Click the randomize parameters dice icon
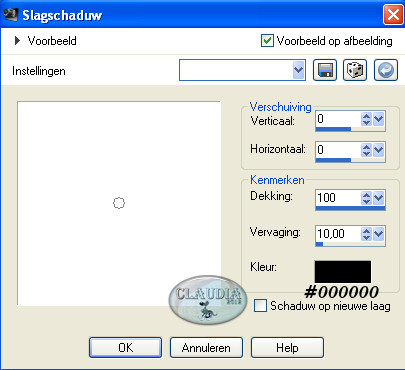Image resolution: width=405 pixels, height=370 pixels. pyautogui.click(x=355, y=70)
